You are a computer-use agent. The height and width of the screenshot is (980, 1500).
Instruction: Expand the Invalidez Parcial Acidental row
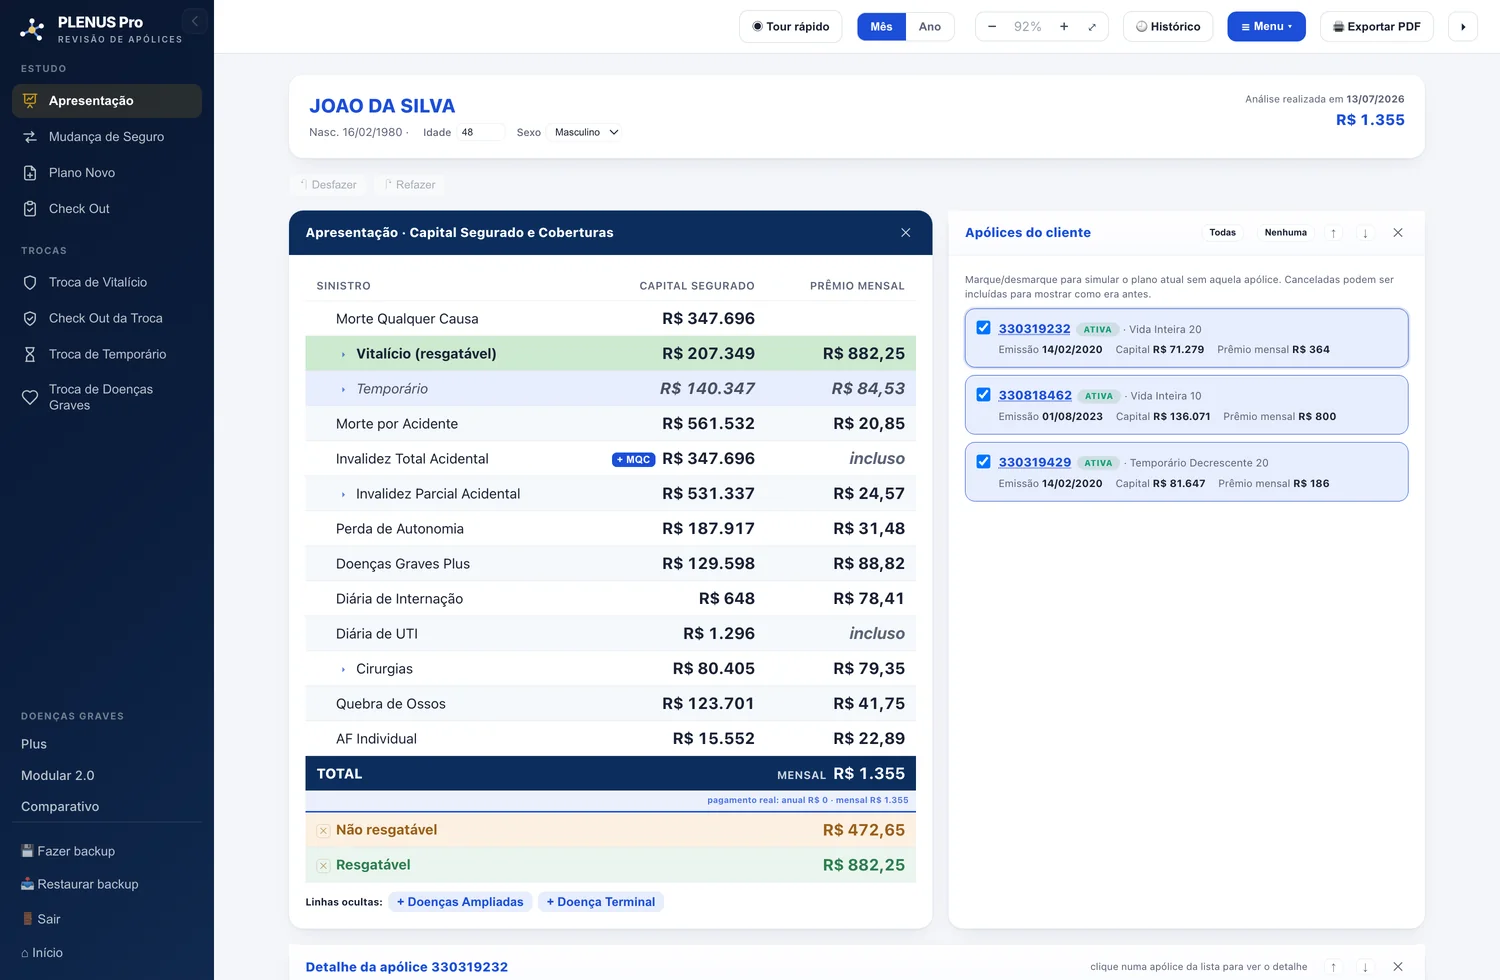point(343,494)
